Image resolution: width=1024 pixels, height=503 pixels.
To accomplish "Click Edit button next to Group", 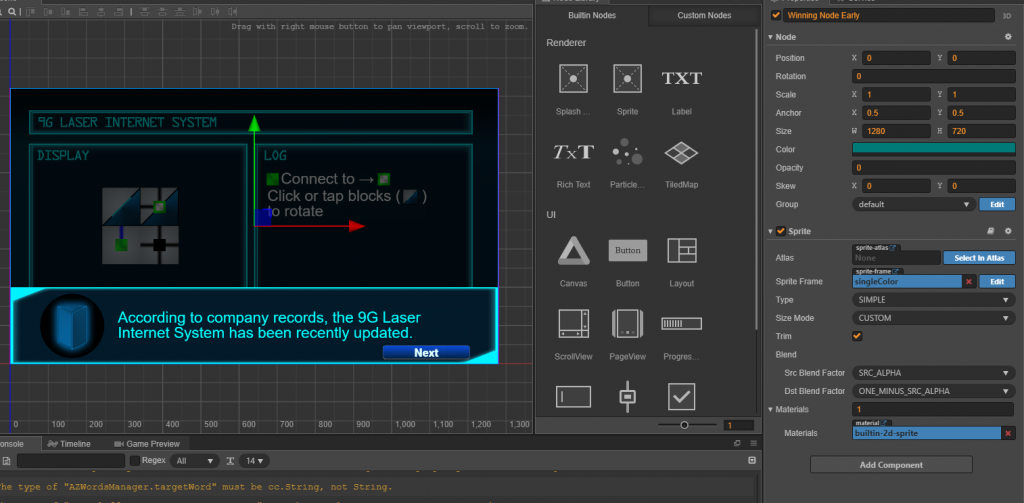I will pyautogui.click(x=997, y=204).
